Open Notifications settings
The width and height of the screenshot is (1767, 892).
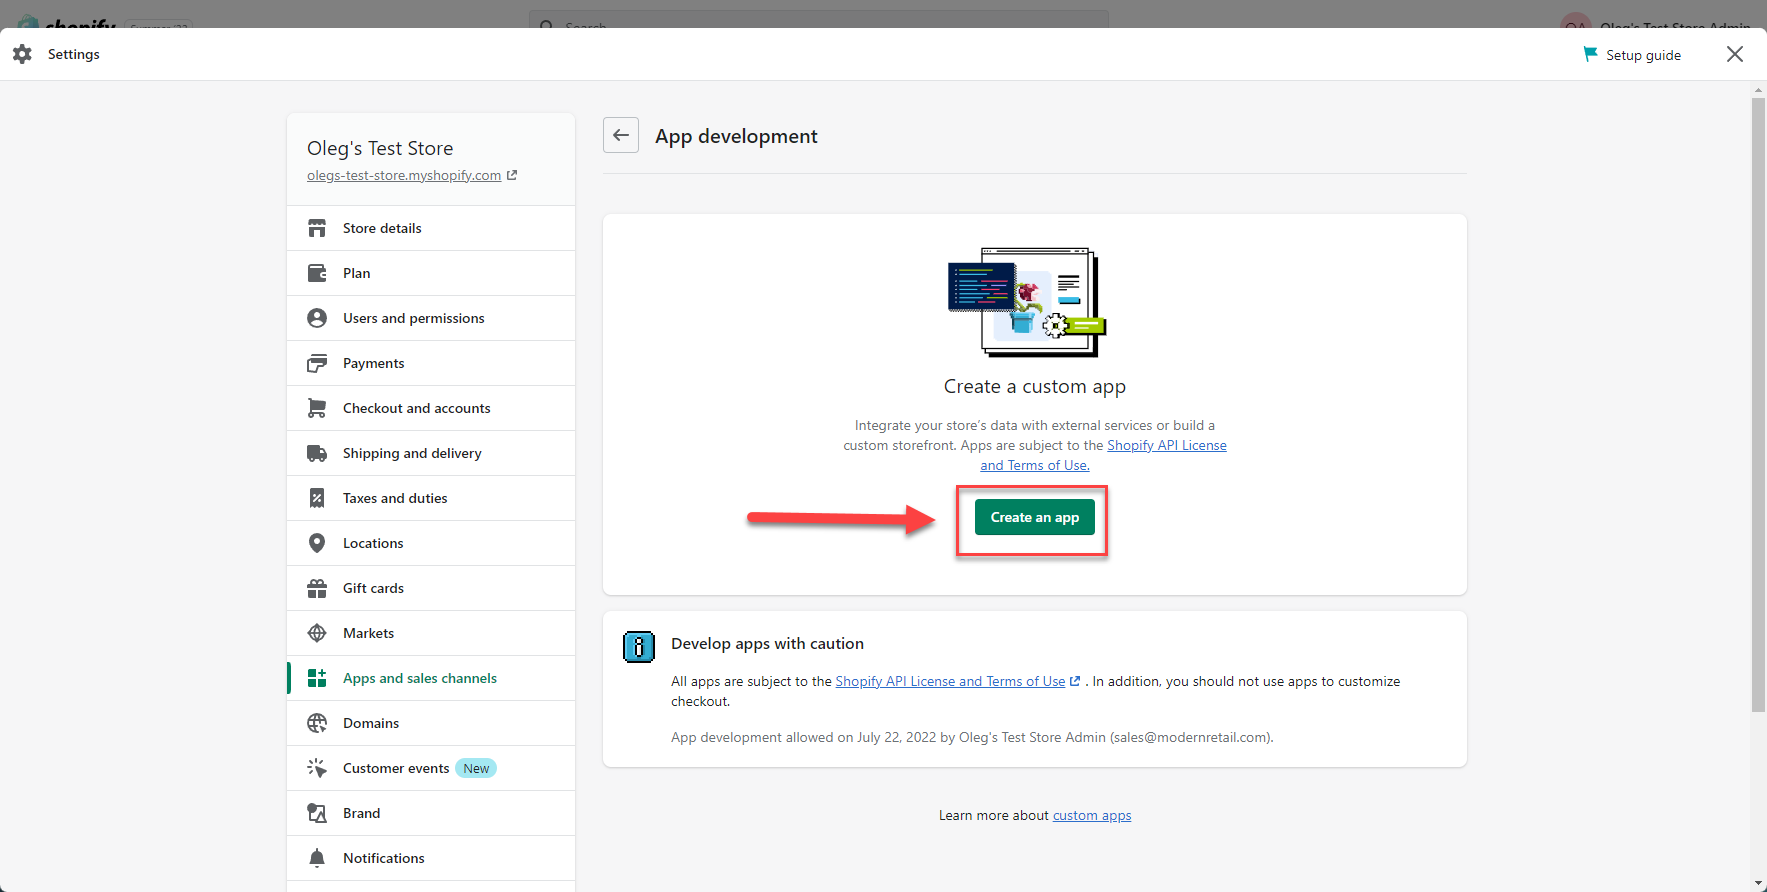point(431,858)
